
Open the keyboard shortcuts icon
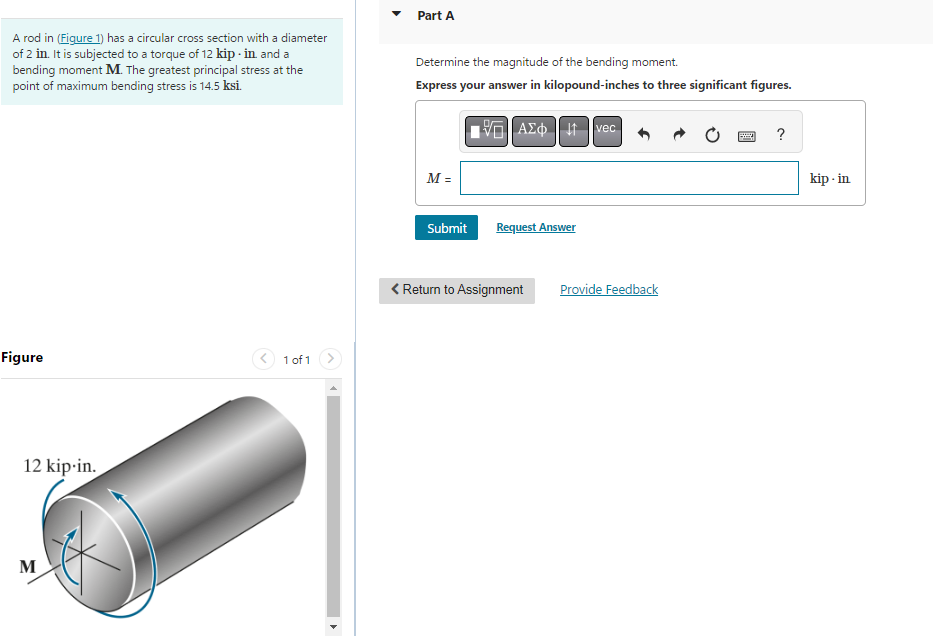click(747, 134)
